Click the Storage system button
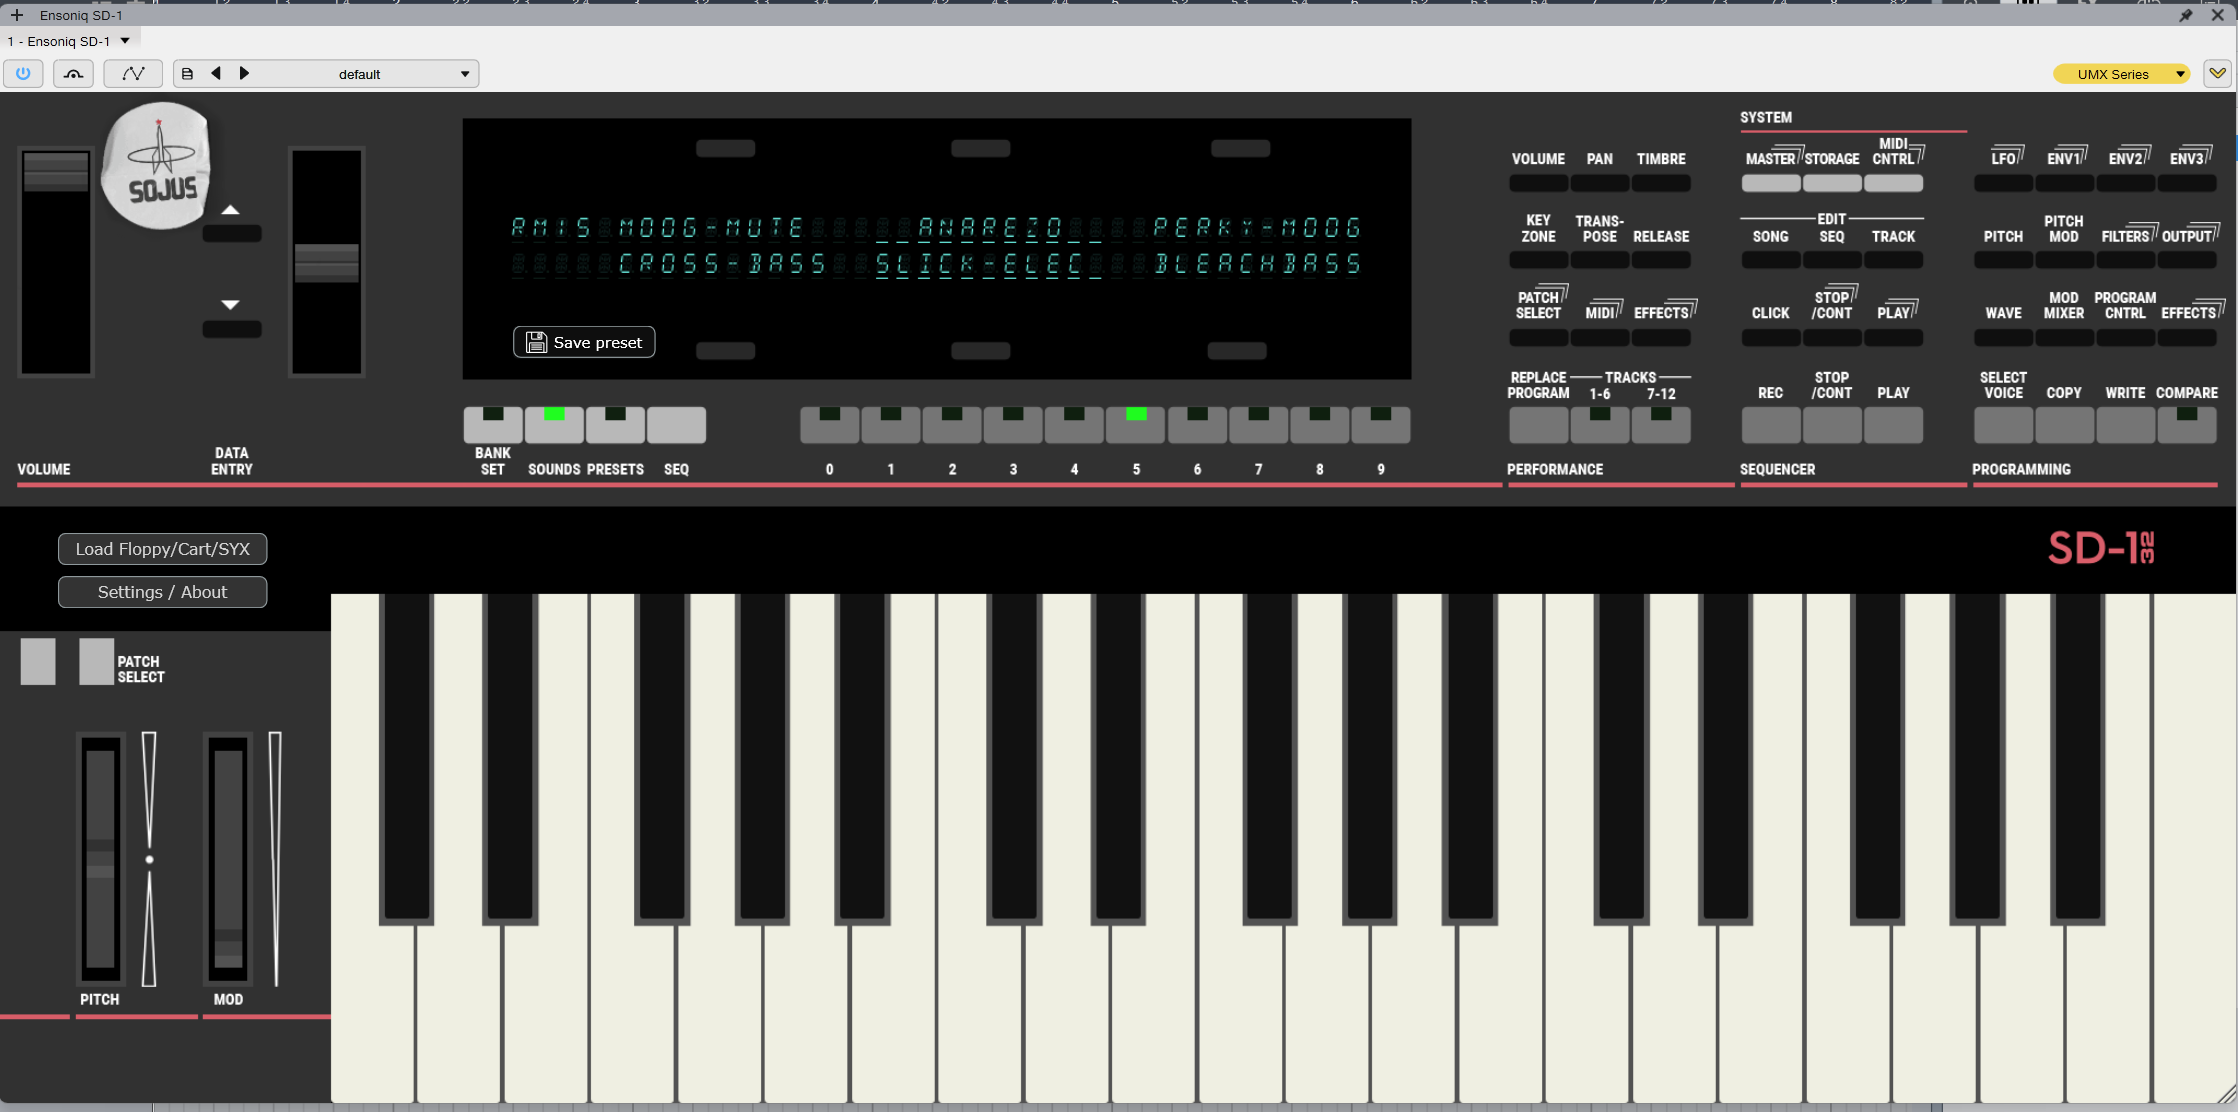This screenshot has width=2238, height=1112. [1832, 183]
